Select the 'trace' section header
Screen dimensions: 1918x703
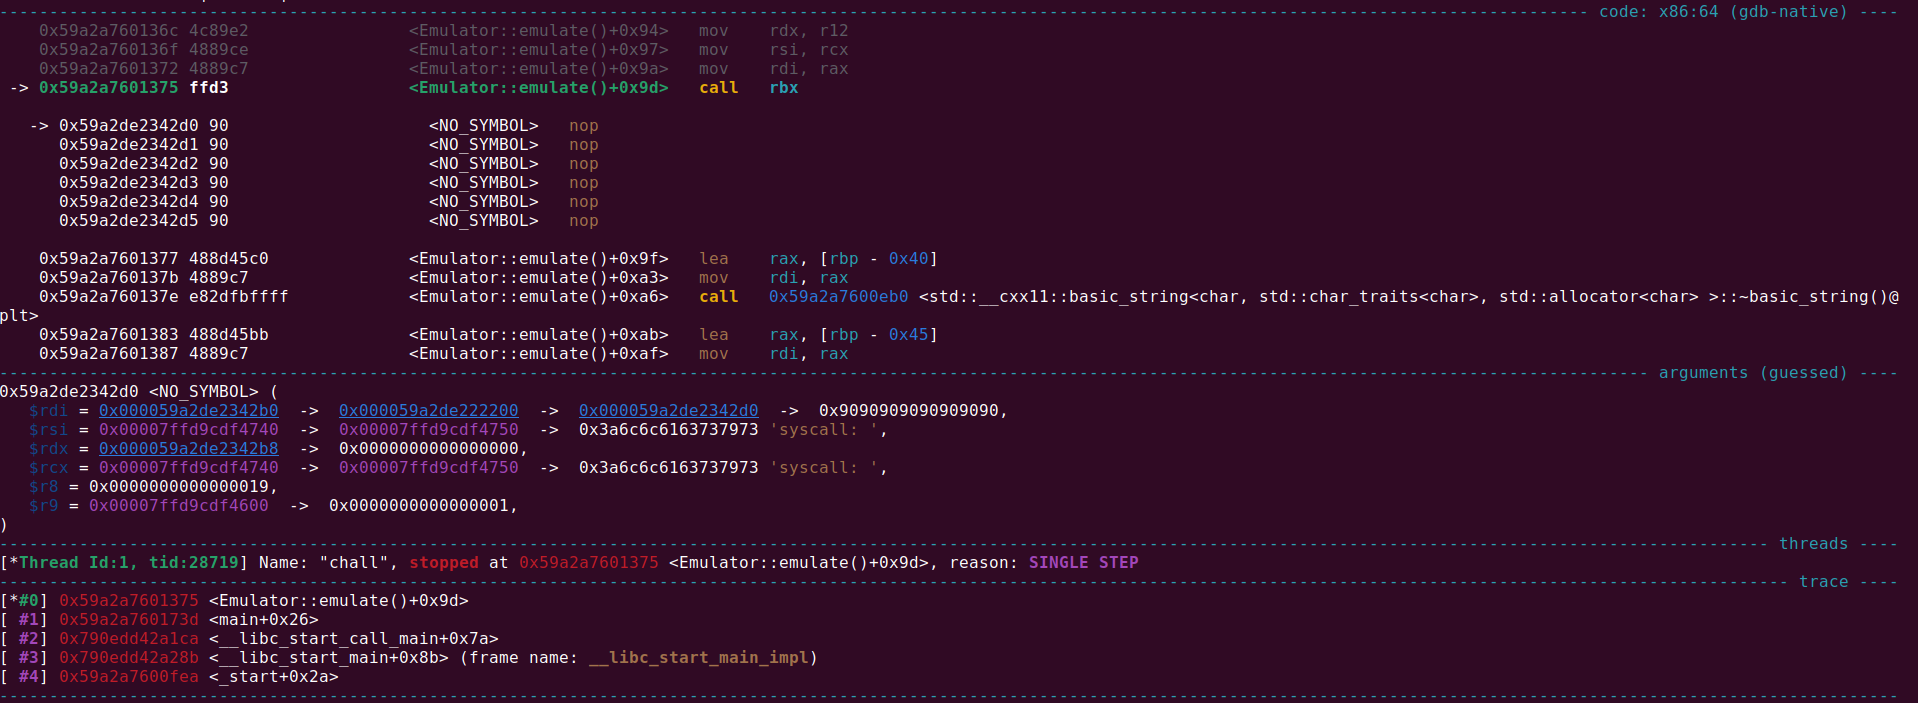[1823, 582]
